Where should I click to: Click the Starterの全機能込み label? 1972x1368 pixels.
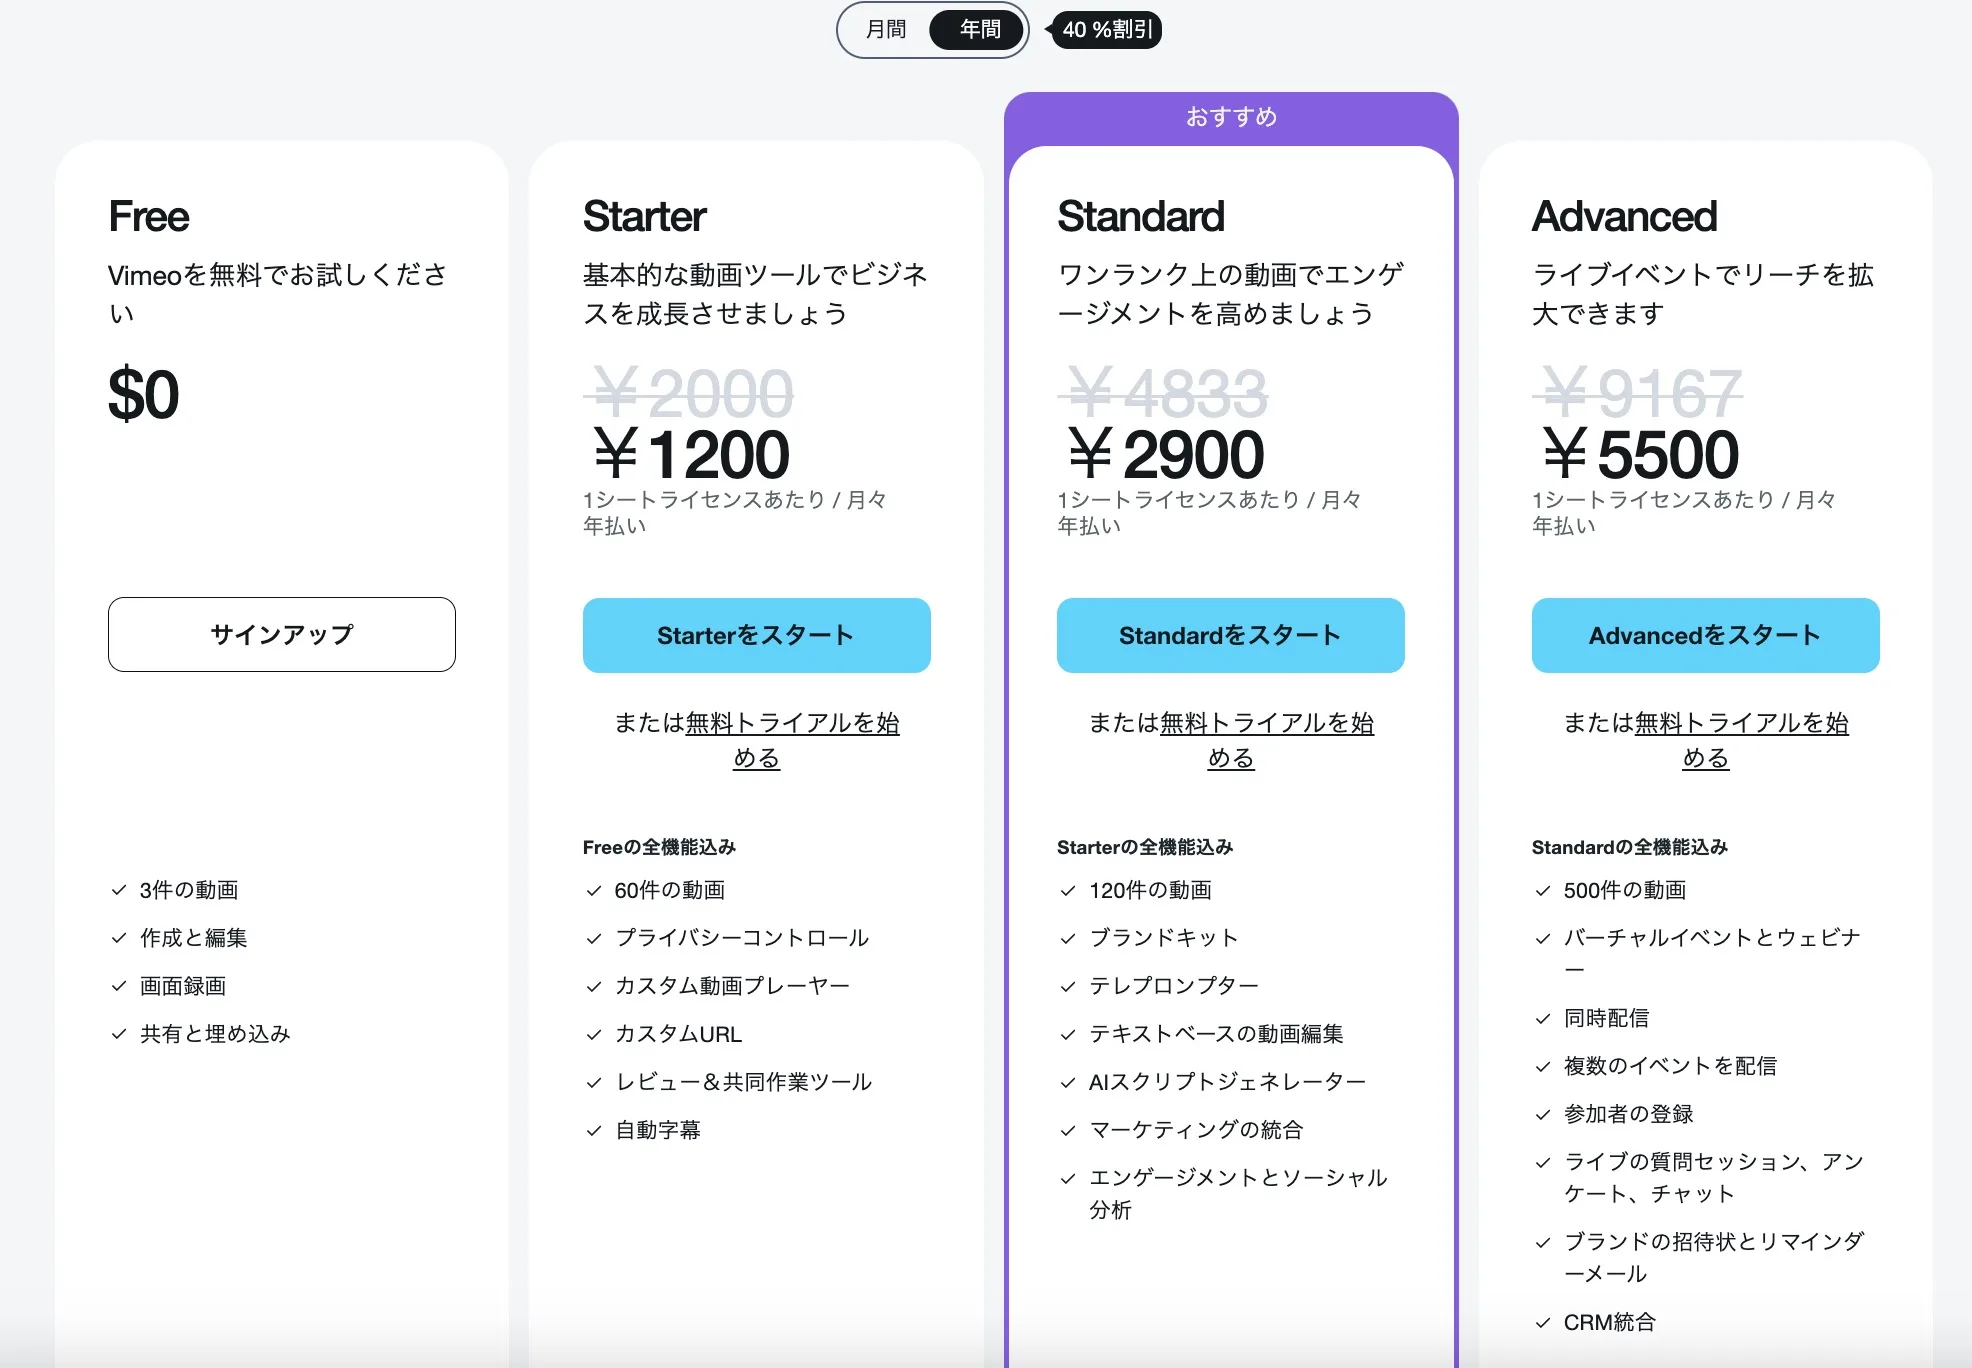pyautogui.click(x=1145, y=847)
